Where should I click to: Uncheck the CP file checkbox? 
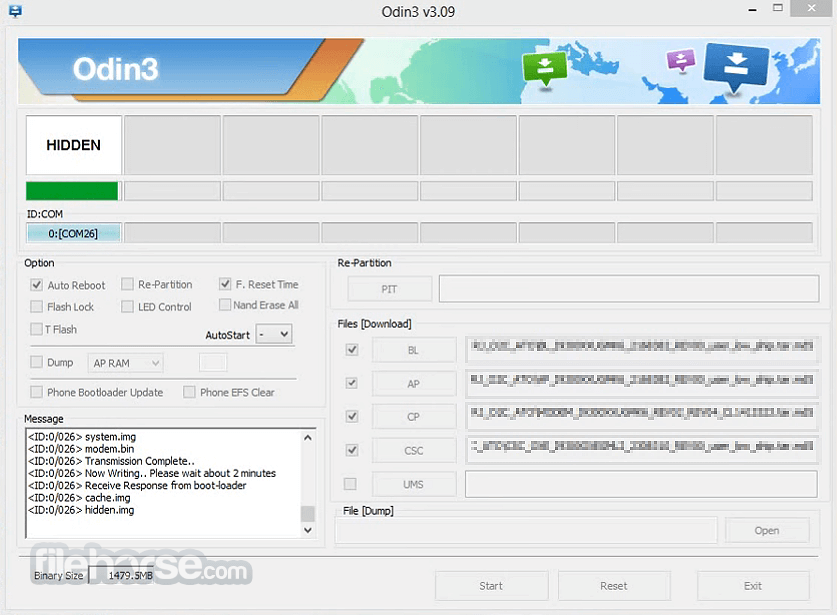pyautogui.click(x=352, y=416)
